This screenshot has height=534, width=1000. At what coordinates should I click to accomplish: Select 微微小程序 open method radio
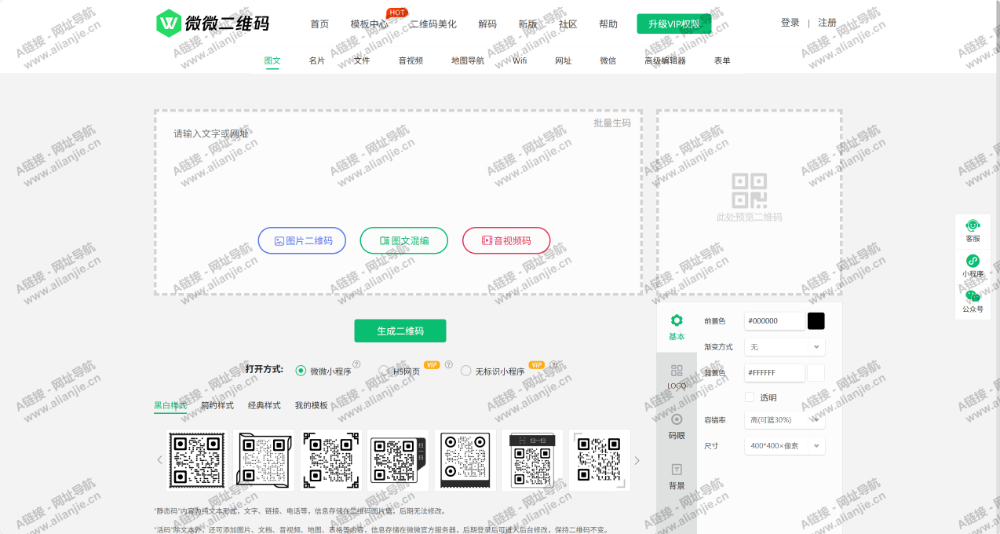[x=300, y=370]
